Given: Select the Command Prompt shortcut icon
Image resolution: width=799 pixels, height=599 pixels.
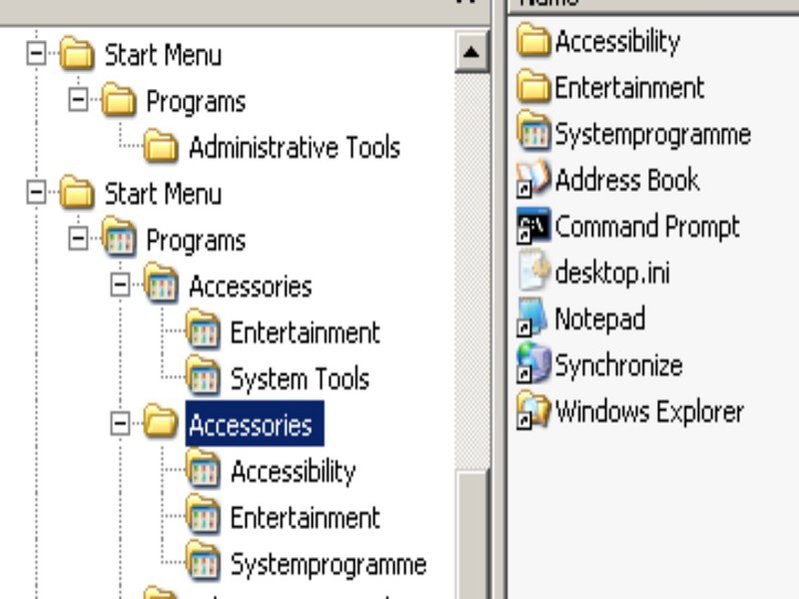Looking at the screenshot, I should [534, 225].
